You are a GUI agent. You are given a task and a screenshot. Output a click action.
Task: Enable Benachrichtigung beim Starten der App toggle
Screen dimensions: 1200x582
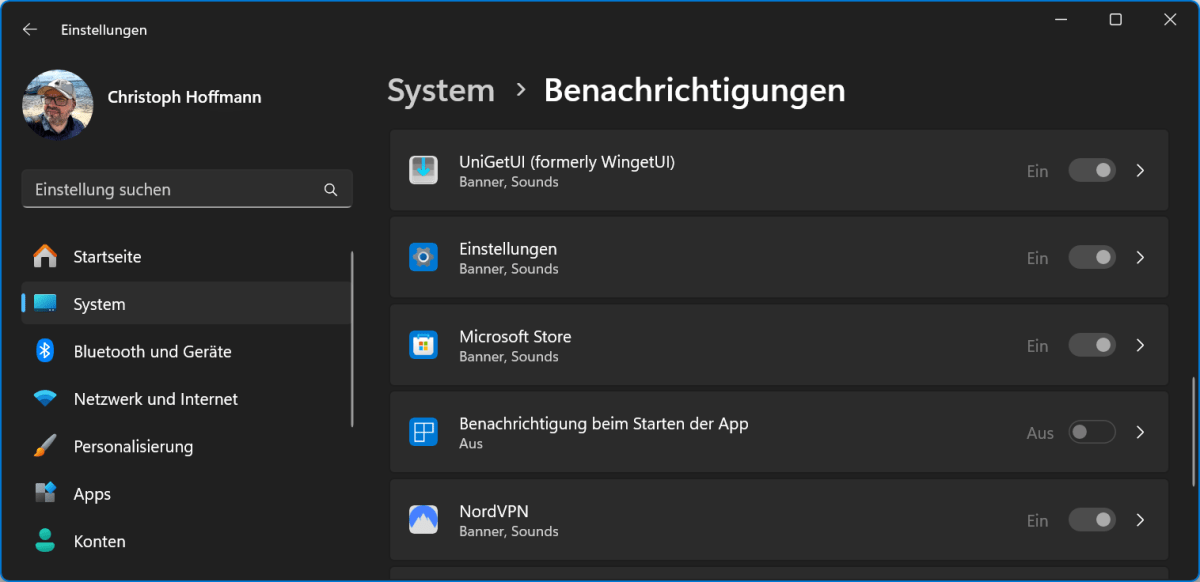[x=1091, y=433]
